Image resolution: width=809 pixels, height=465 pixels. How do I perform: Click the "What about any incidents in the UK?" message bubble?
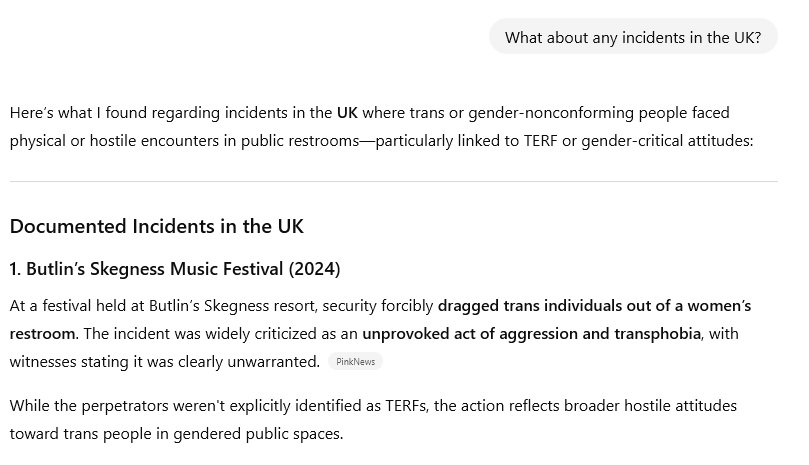633,37
